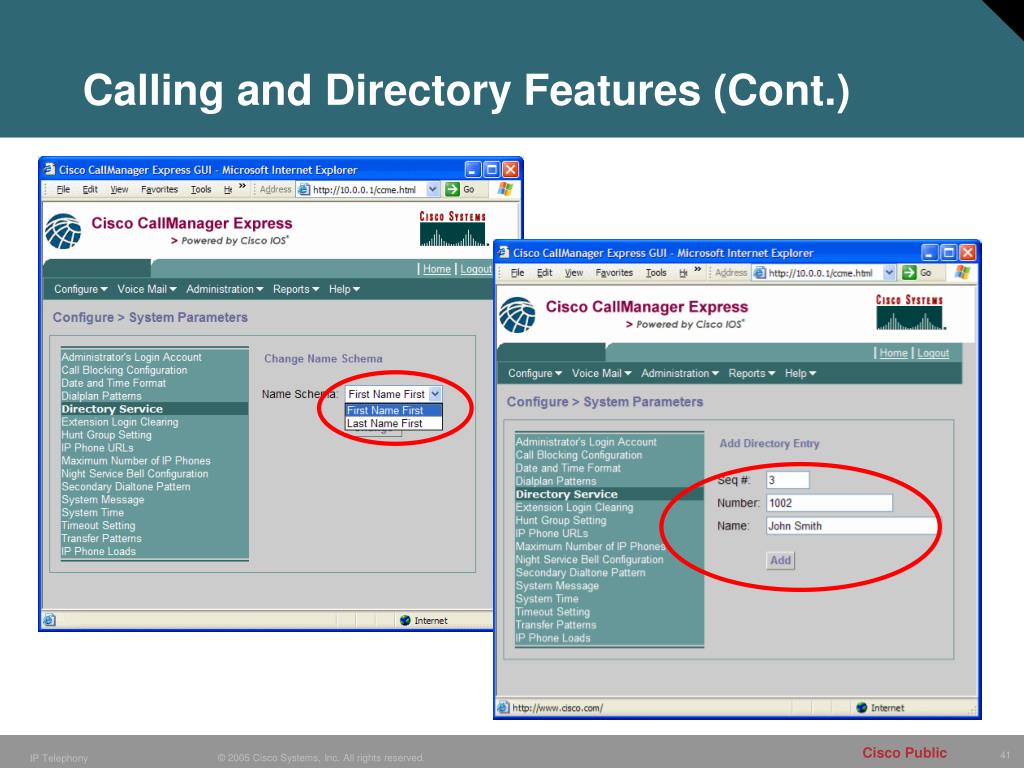Select Administrator's Login Account in Add Directory Entry window

[586, 442]
